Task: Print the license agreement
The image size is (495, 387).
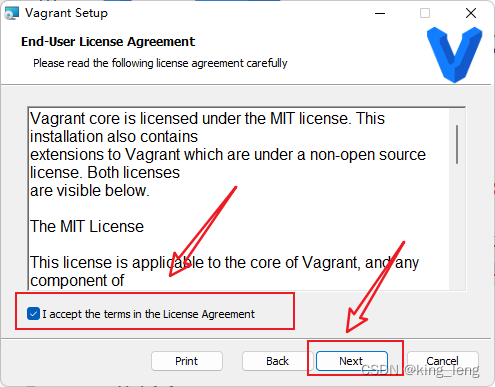Action: pyautogui.click(x=187, y=361)
